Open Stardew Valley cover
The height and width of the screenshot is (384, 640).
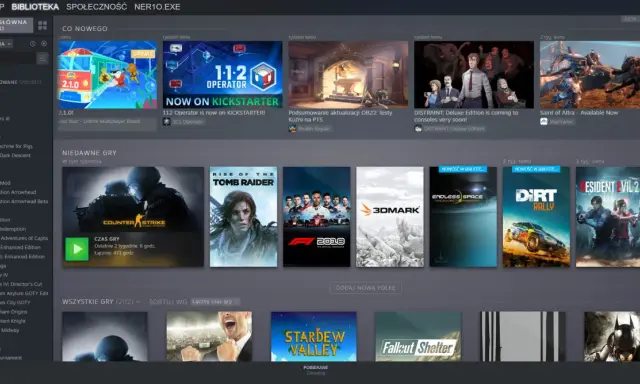(313, 337)
